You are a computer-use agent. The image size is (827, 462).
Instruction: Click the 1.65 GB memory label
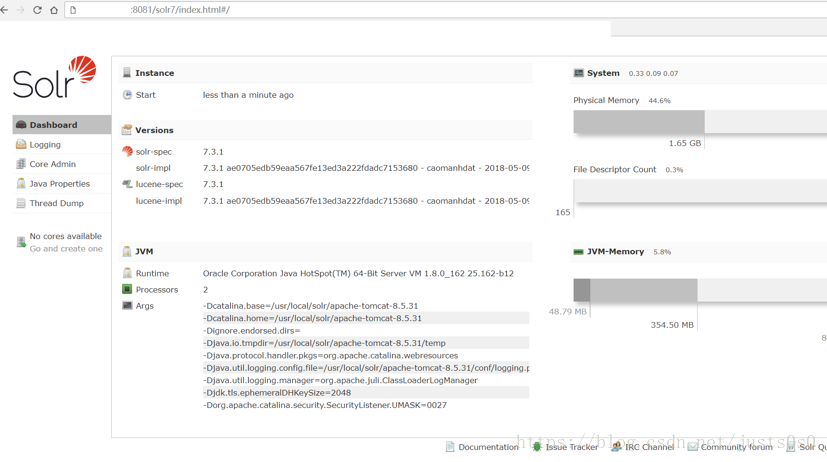tap(685, 143)
